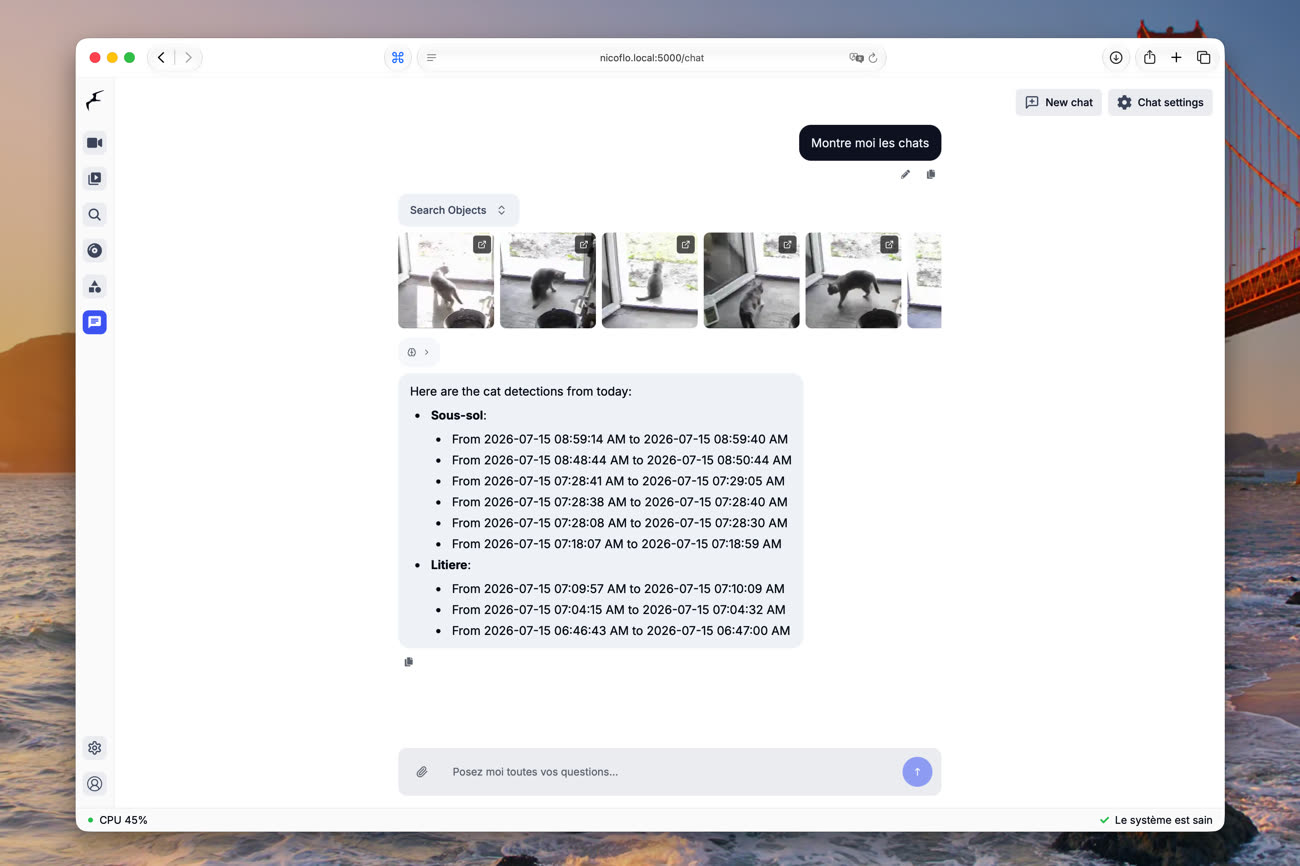Click the 'Sous-sol' heading
1300x866 pixels.
click(458, 415)
